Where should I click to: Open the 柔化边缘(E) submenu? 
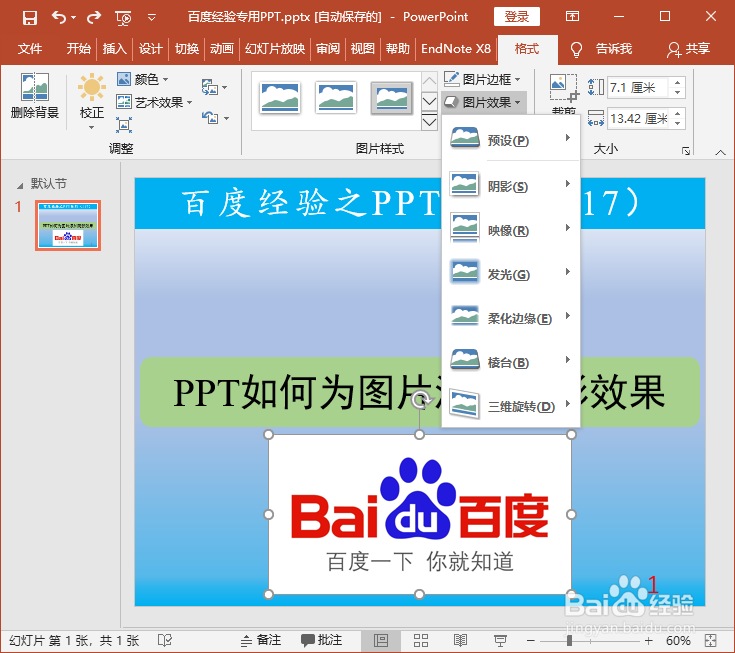511,317
